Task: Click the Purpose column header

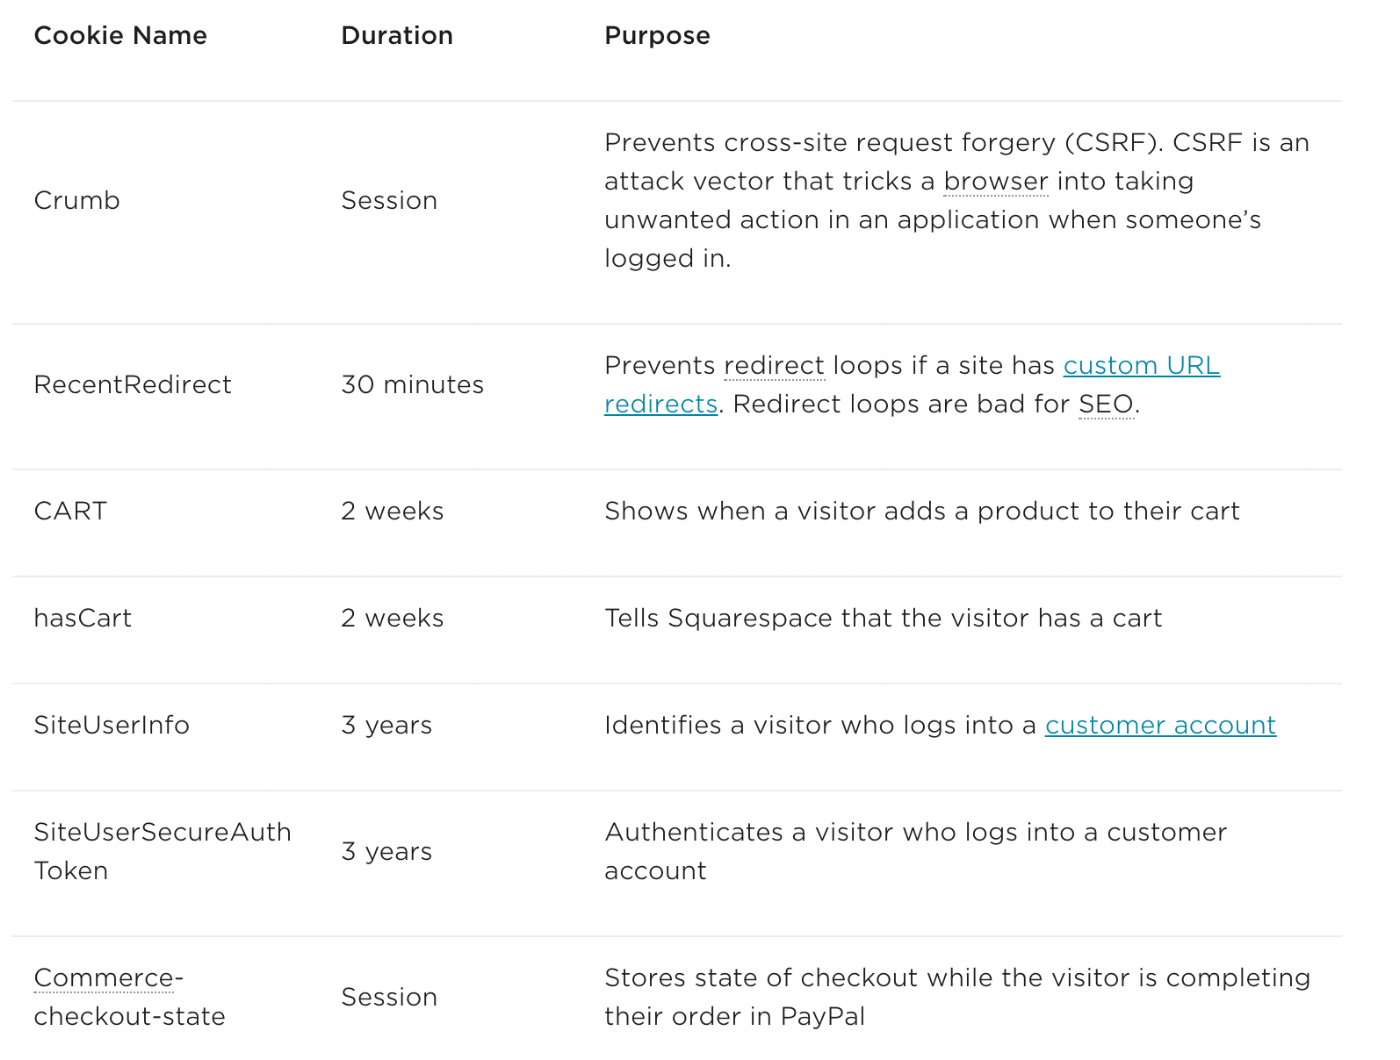Action: (657, 36)
